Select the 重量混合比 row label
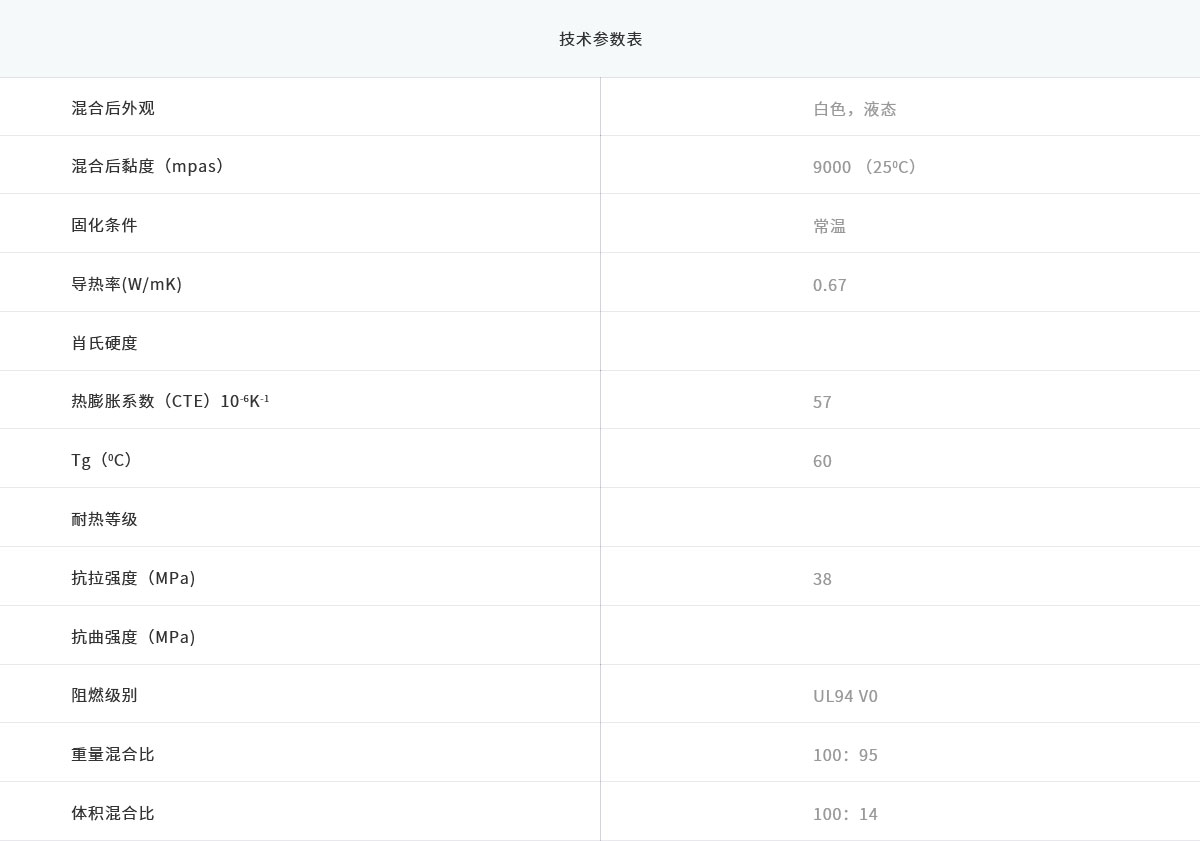 click(113, 754)
